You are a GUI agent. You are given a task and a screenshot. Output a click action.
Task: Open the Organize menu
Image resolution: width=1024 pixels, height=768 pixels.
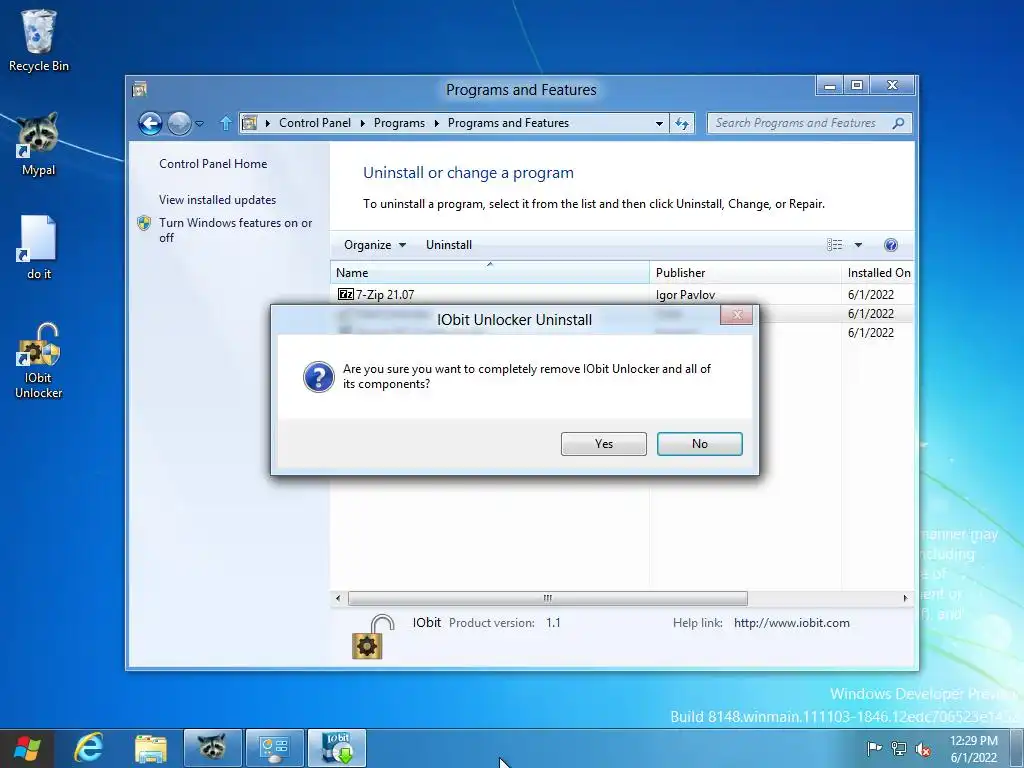(375, 245)
